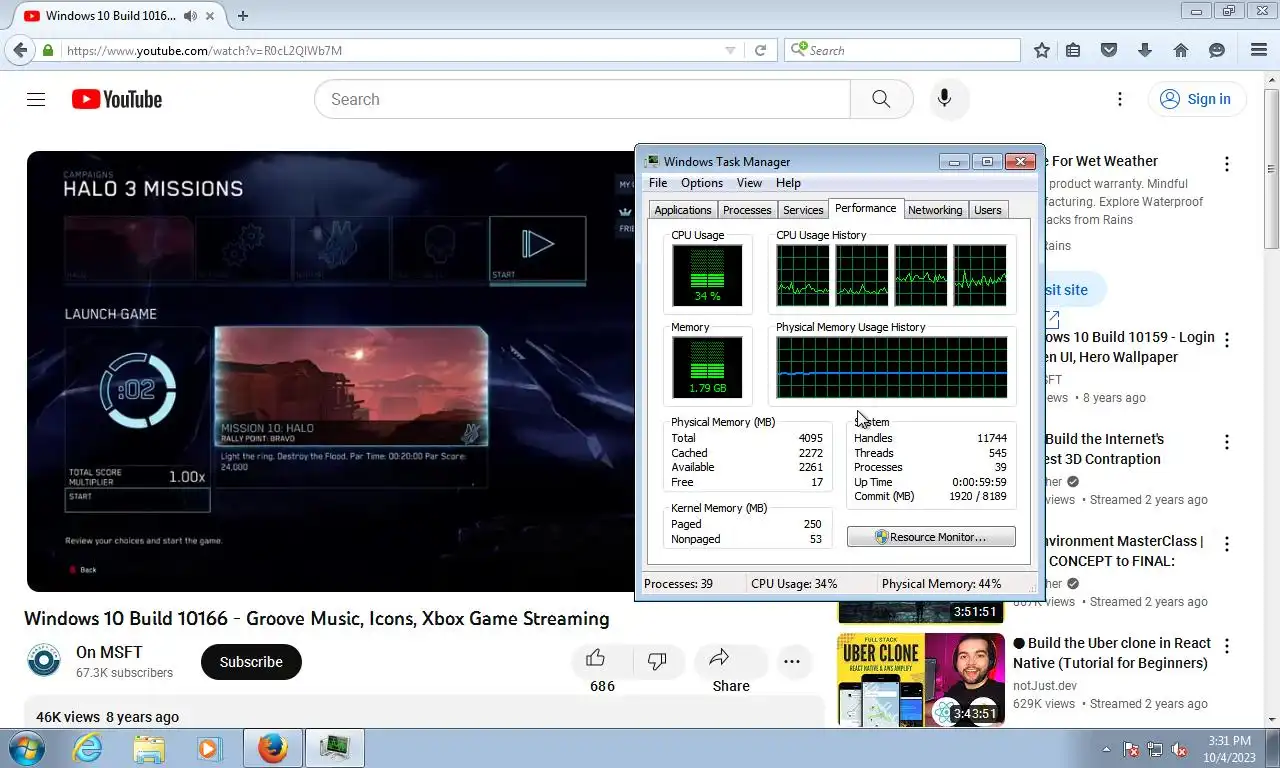The width and height of the screenshot is (1280, 768).
Task: Click the chat smiley icon in toolbar
Action: [x=1217, y=50]
